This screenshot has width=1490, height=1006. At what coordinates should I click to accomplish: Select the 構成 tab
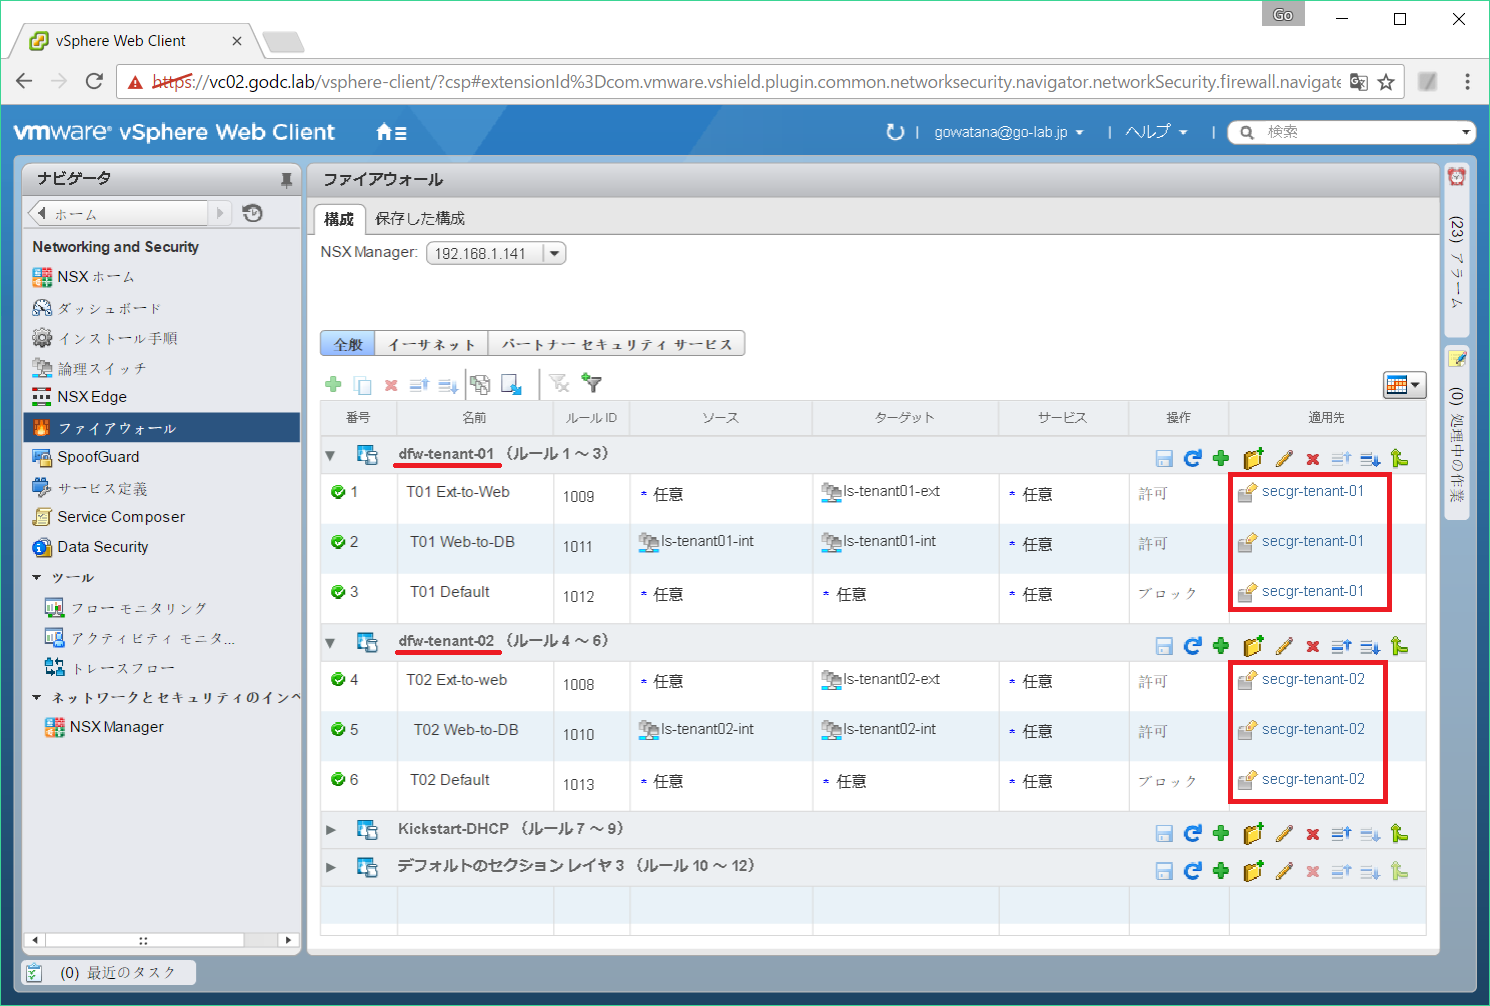coord(339,219)
